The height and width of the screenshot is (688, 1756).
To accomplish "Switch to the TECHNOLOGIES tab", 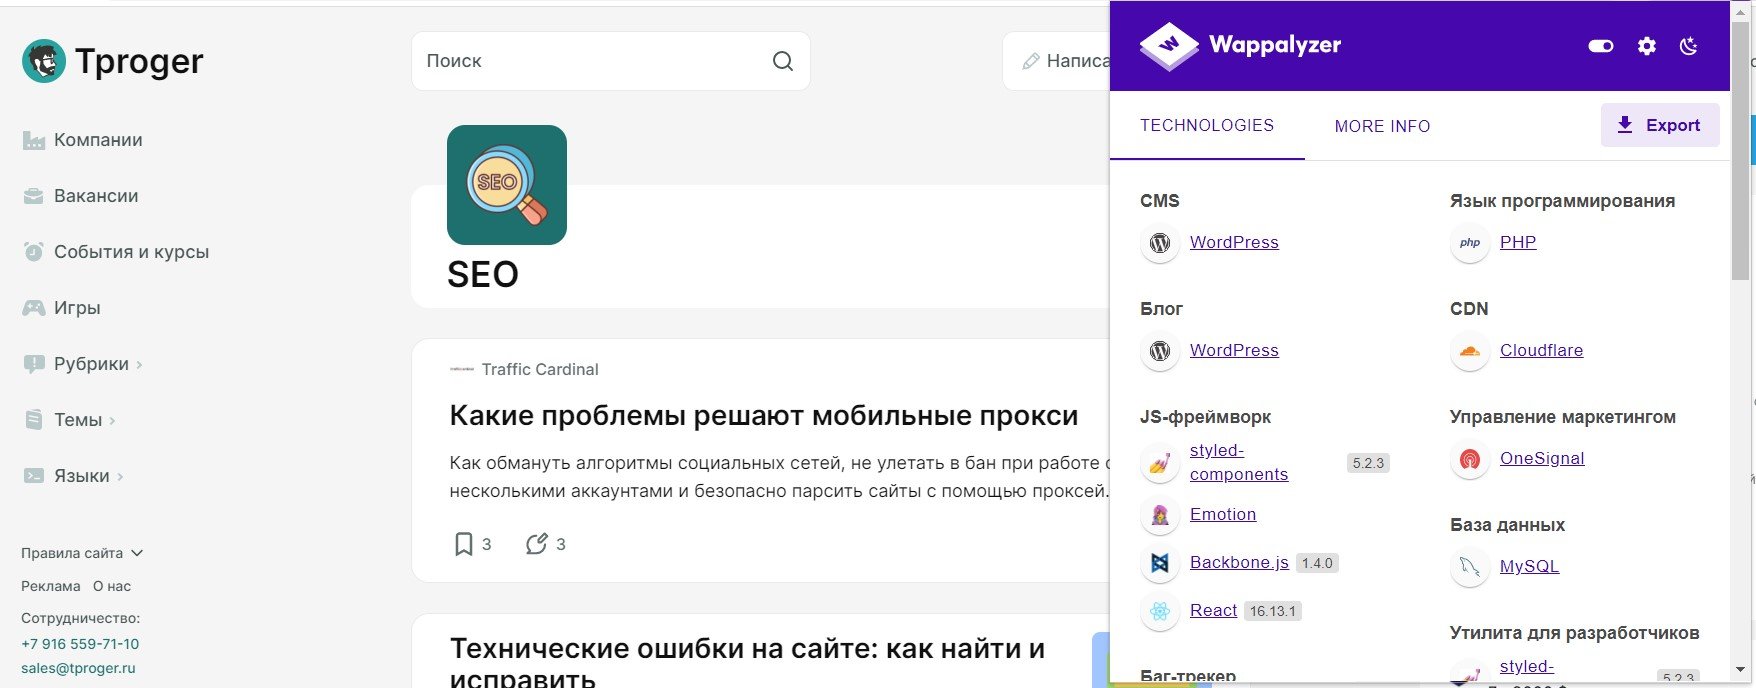I will (1207, 125).
